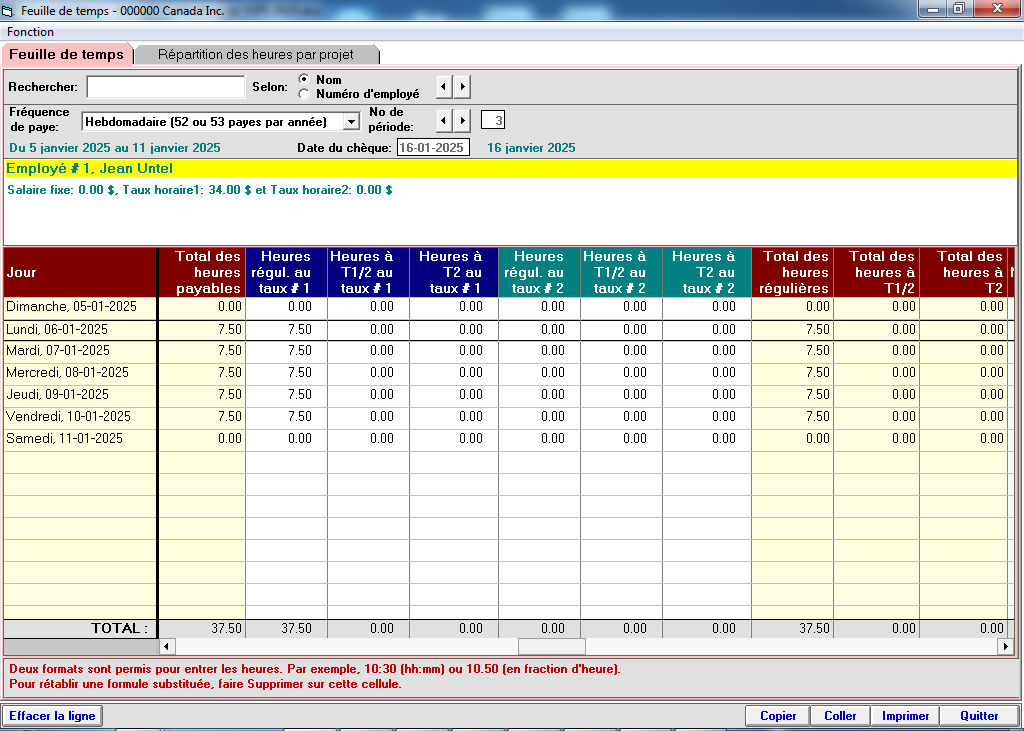Click the Rechercher input field
The image size is (1024, 731).
[165, 88]
